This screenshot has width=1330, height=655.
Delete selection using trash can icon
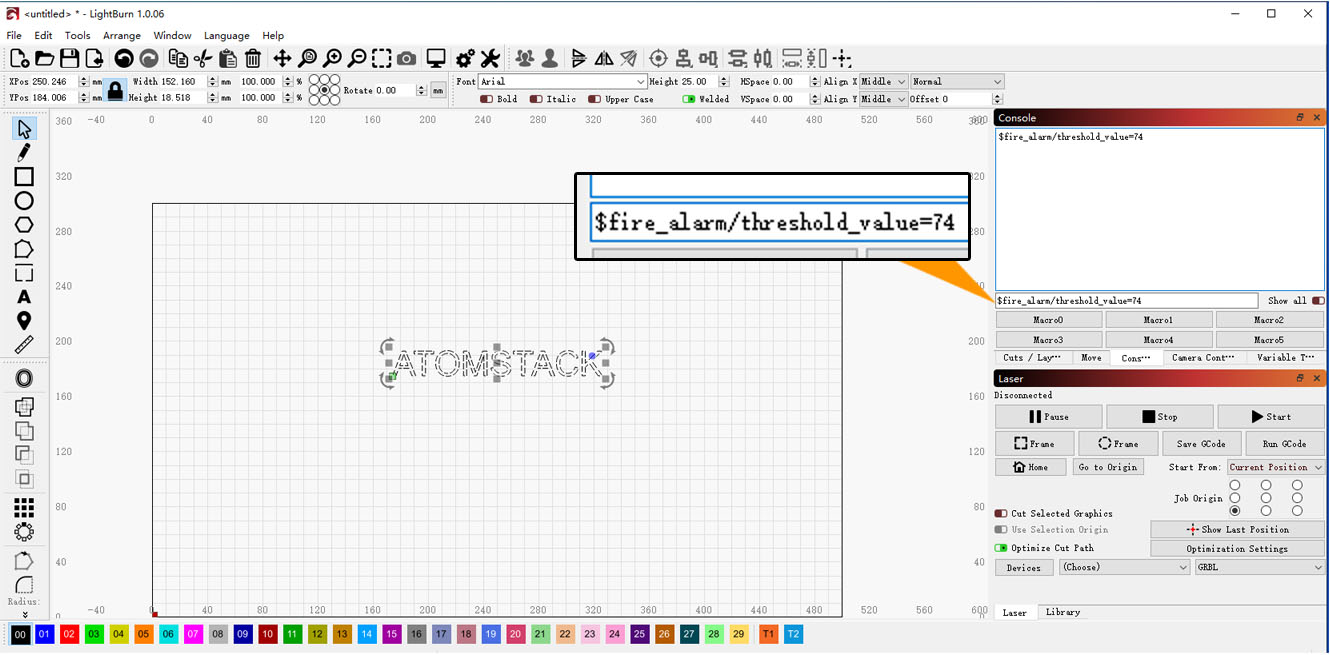(253, 59)
